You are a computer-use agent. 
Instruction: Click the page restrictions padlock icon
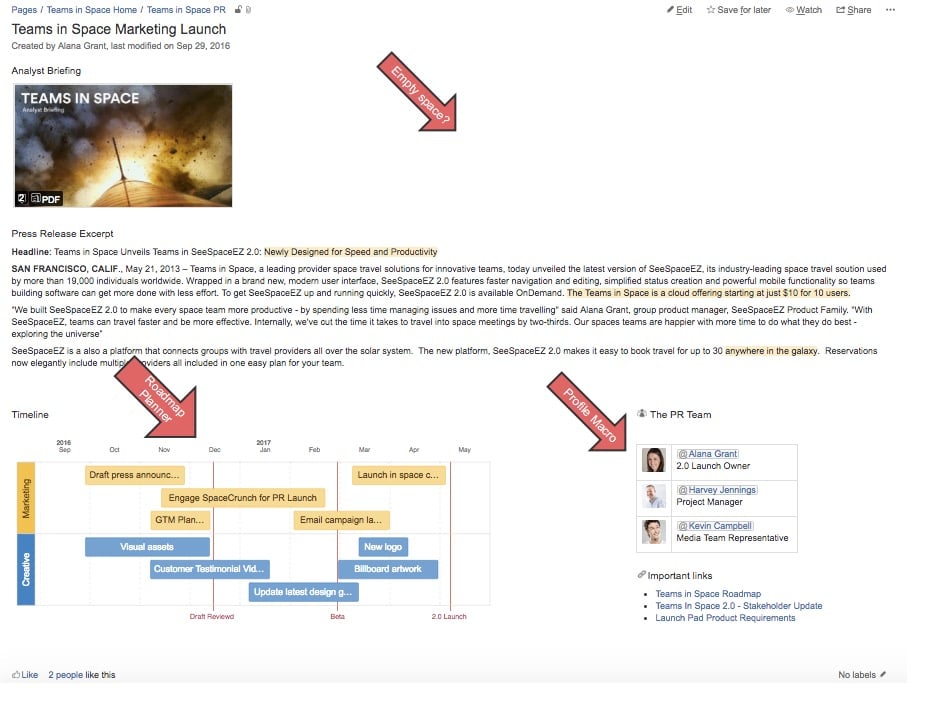[237, 10]
